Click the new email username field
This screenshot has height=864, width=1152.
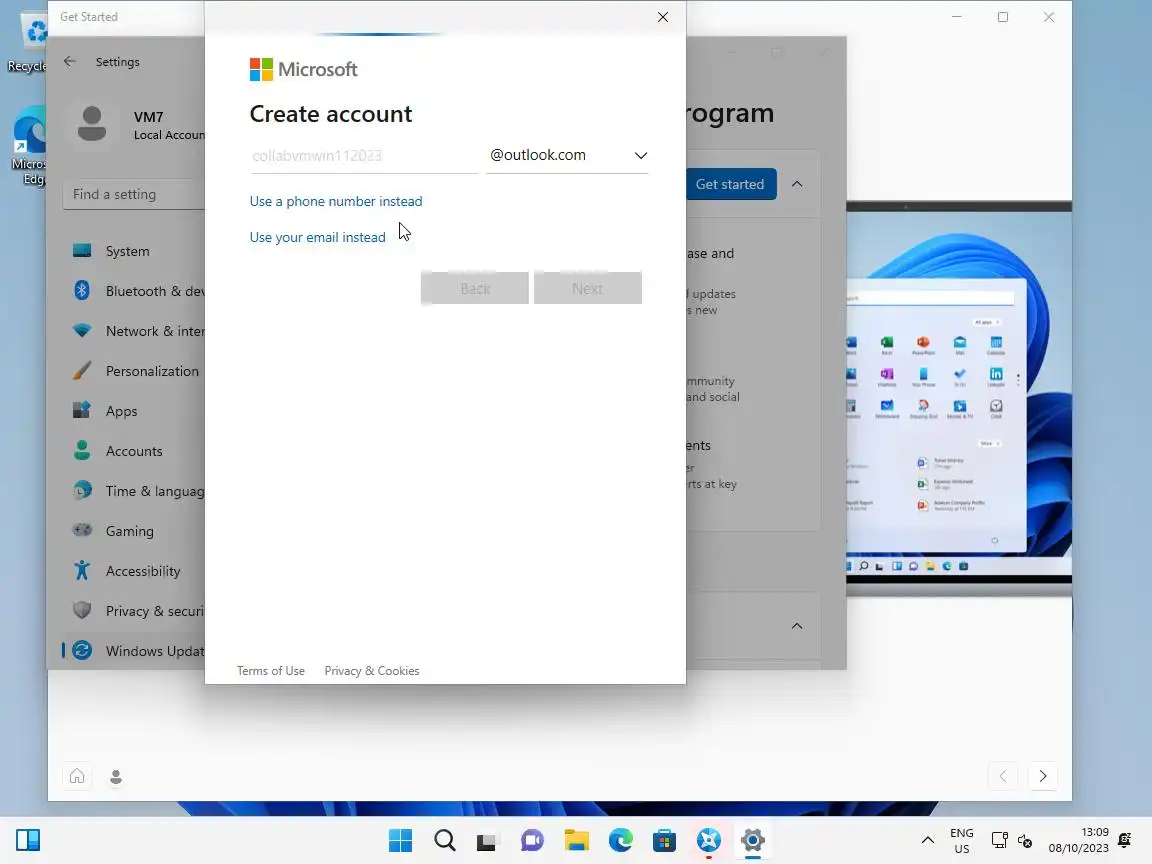tap(364, 156)
